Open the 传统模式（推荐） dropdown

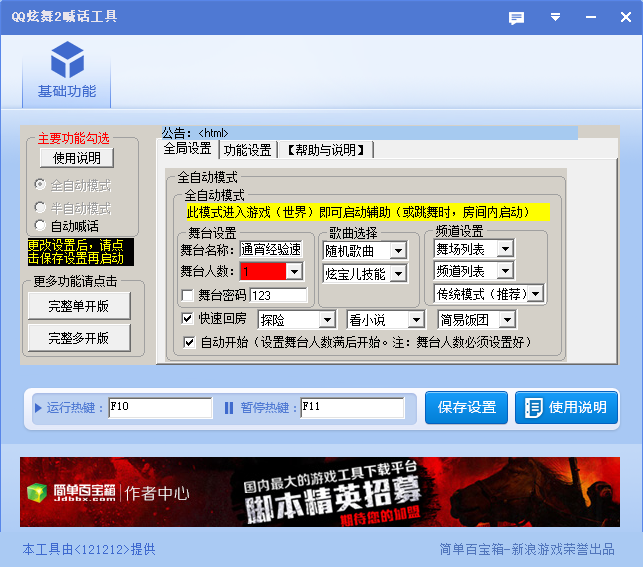click(535, 294)
